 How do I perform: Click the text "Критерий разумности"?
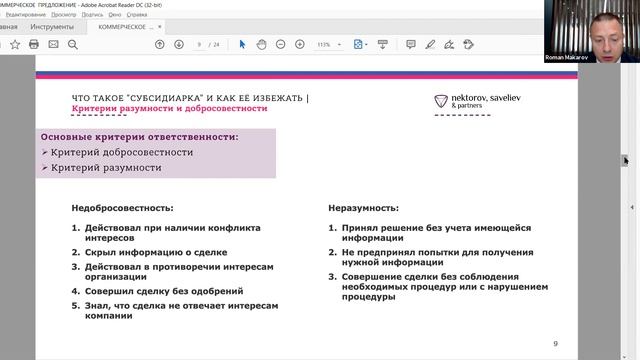coord(106,168)
